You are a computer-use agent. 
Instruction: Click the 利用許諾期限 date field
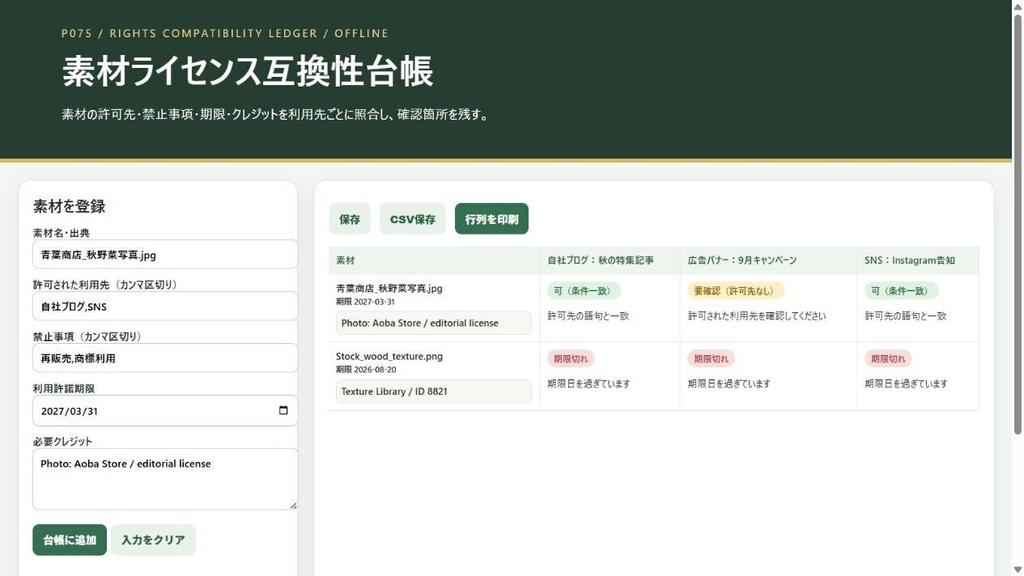click(x=165, y=411)
